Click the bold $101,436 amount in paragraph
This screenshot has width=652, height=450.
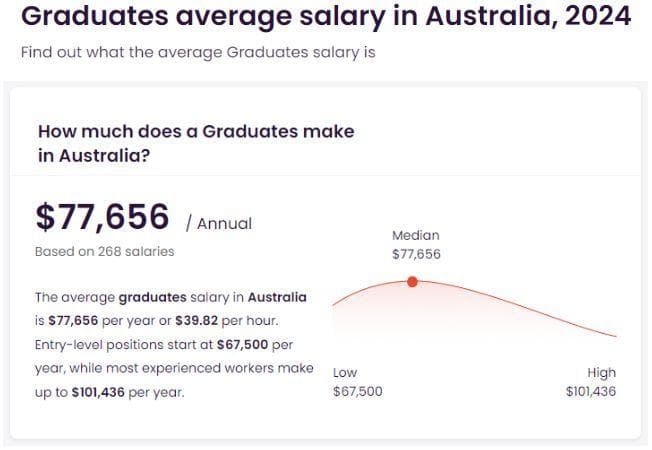point(98,392)
